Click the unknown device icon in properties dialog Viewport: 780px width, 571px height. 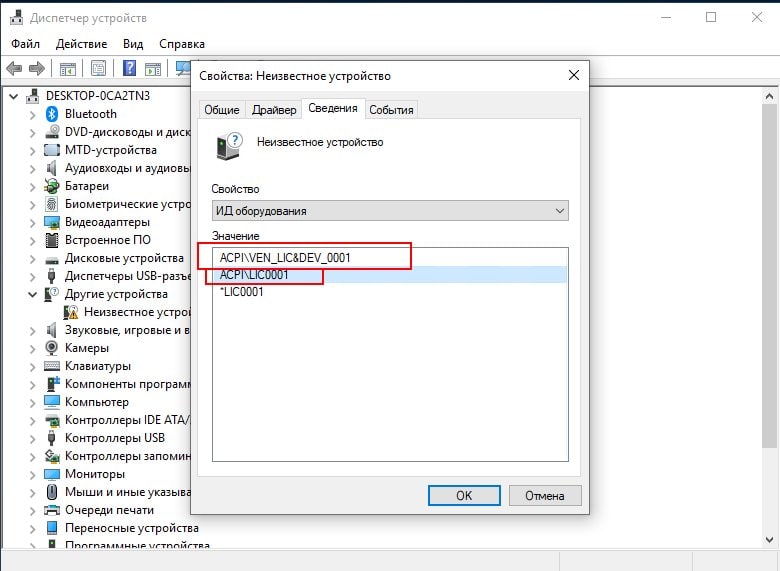coord(229,146)
